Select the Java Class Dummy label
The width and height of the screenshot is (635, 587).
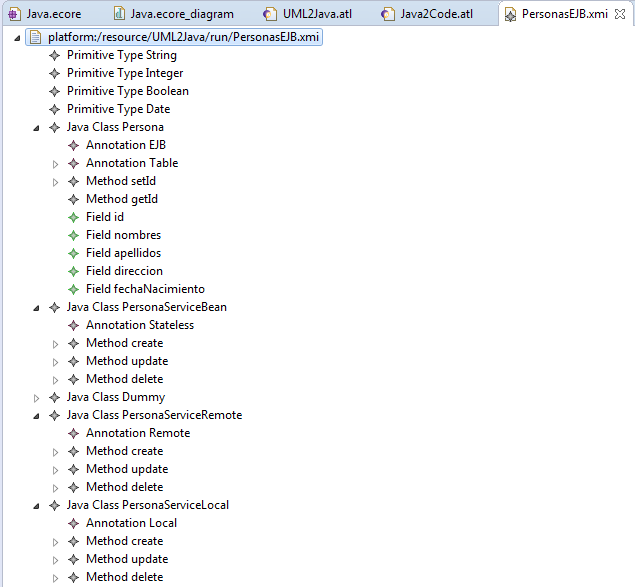click(x=116, y=397)
